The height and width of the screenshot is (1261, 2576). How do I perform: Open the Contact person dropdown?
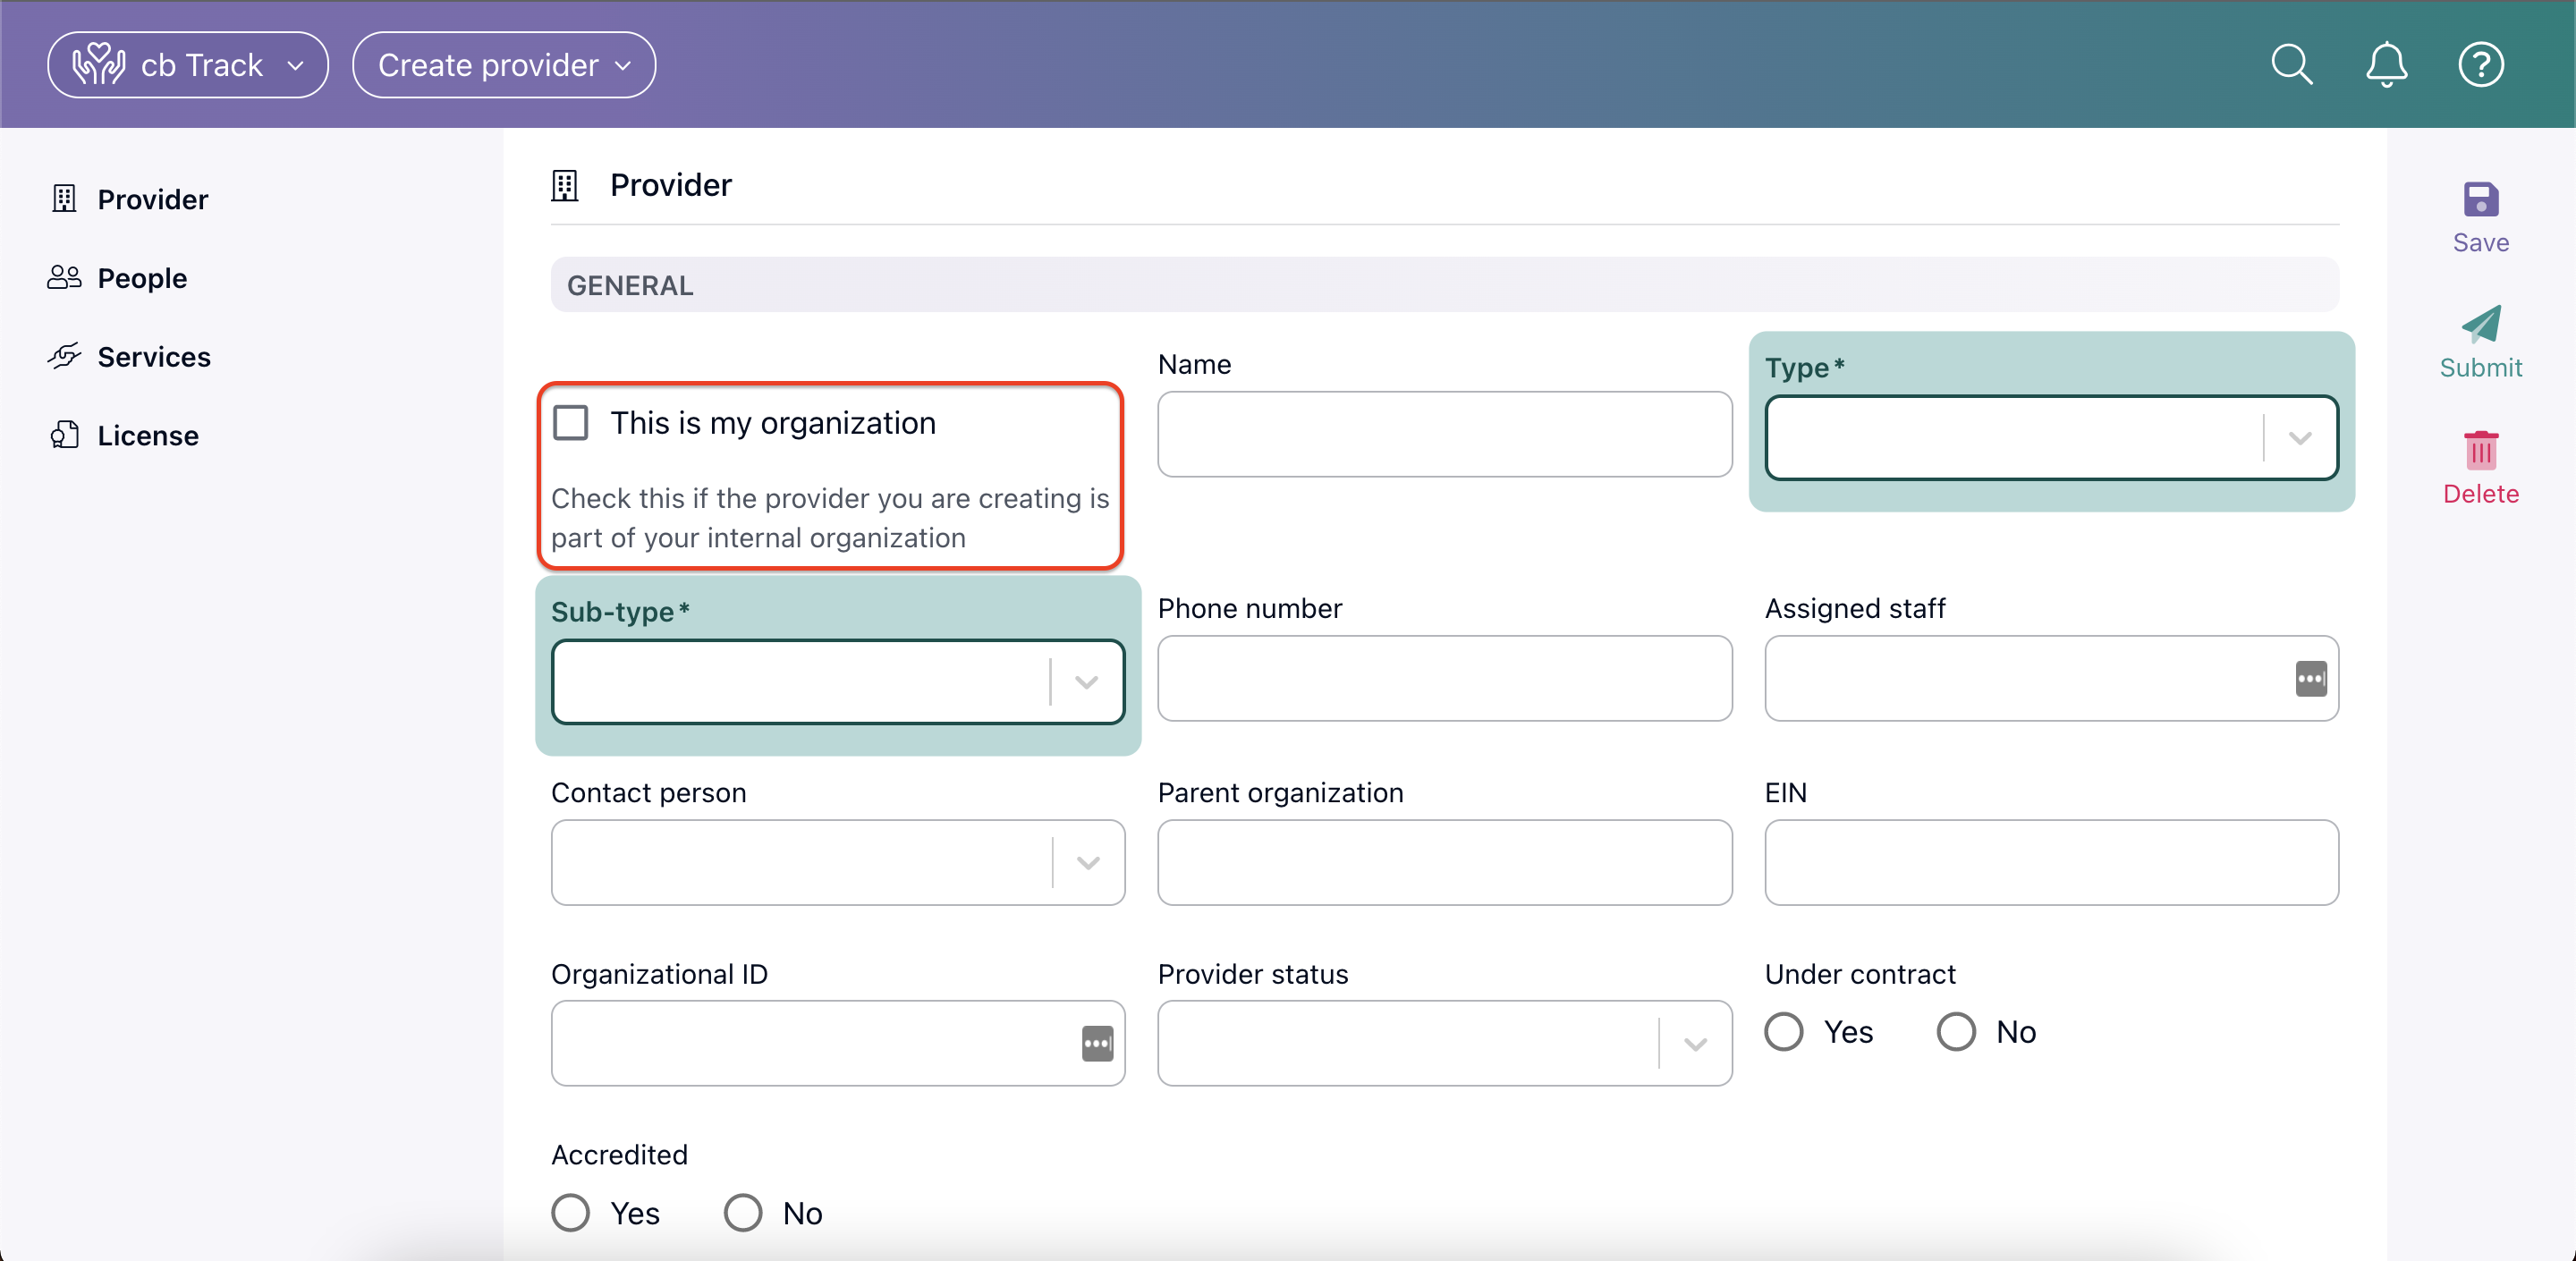pyautogui.click(x=838, y=863)
